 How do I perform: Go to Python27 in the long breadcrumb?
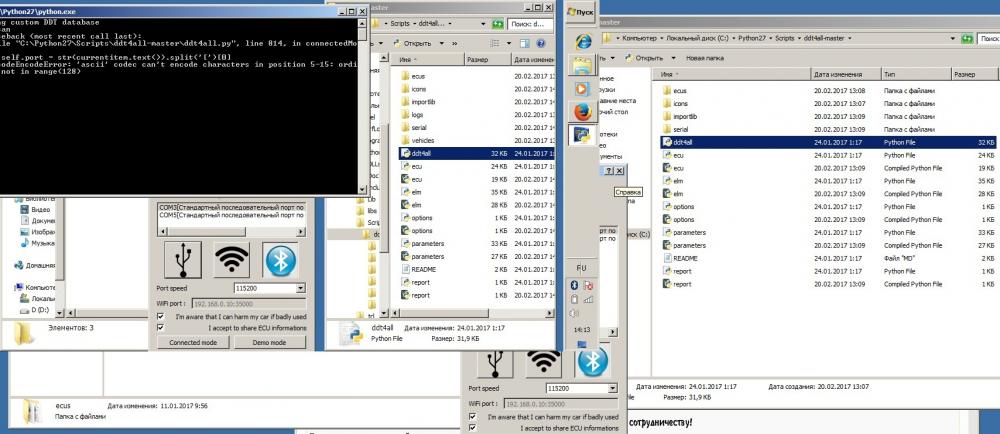pos(751,39)
